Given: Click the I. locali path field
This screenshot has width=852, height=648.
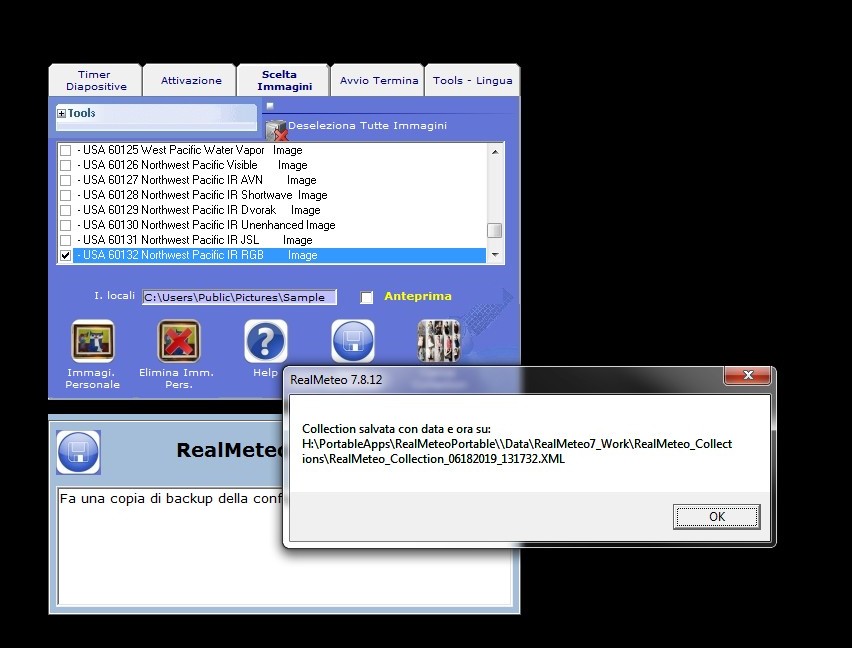Looking at the screenshot, I should click(240, 297).
